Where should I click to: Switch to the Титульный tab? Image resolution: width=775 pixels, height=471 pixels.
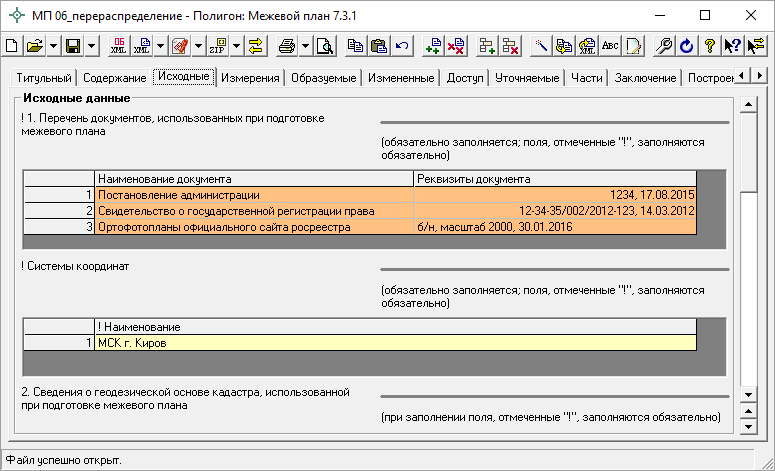click(x=44, y=78)
